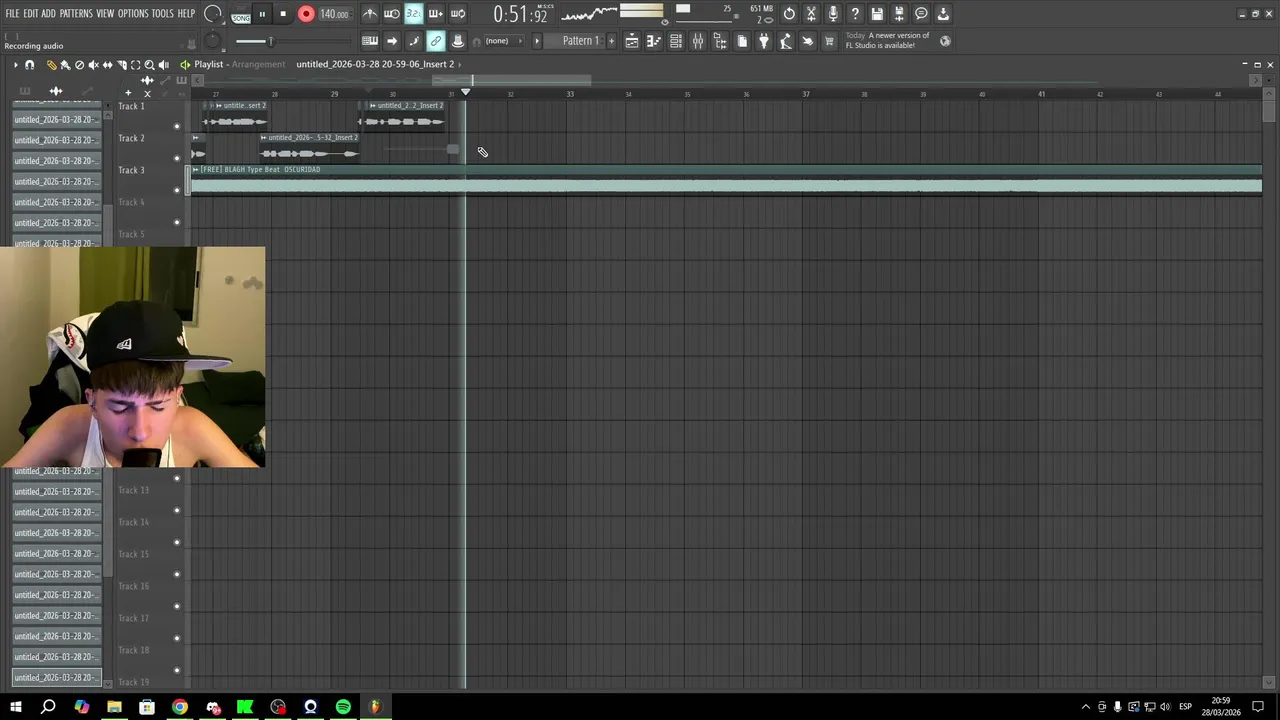Image resolution: width=1280 pixels, height=720 pixels.
Task: Toggle the countdown before recording icon
Action: [x=413, y=14]
